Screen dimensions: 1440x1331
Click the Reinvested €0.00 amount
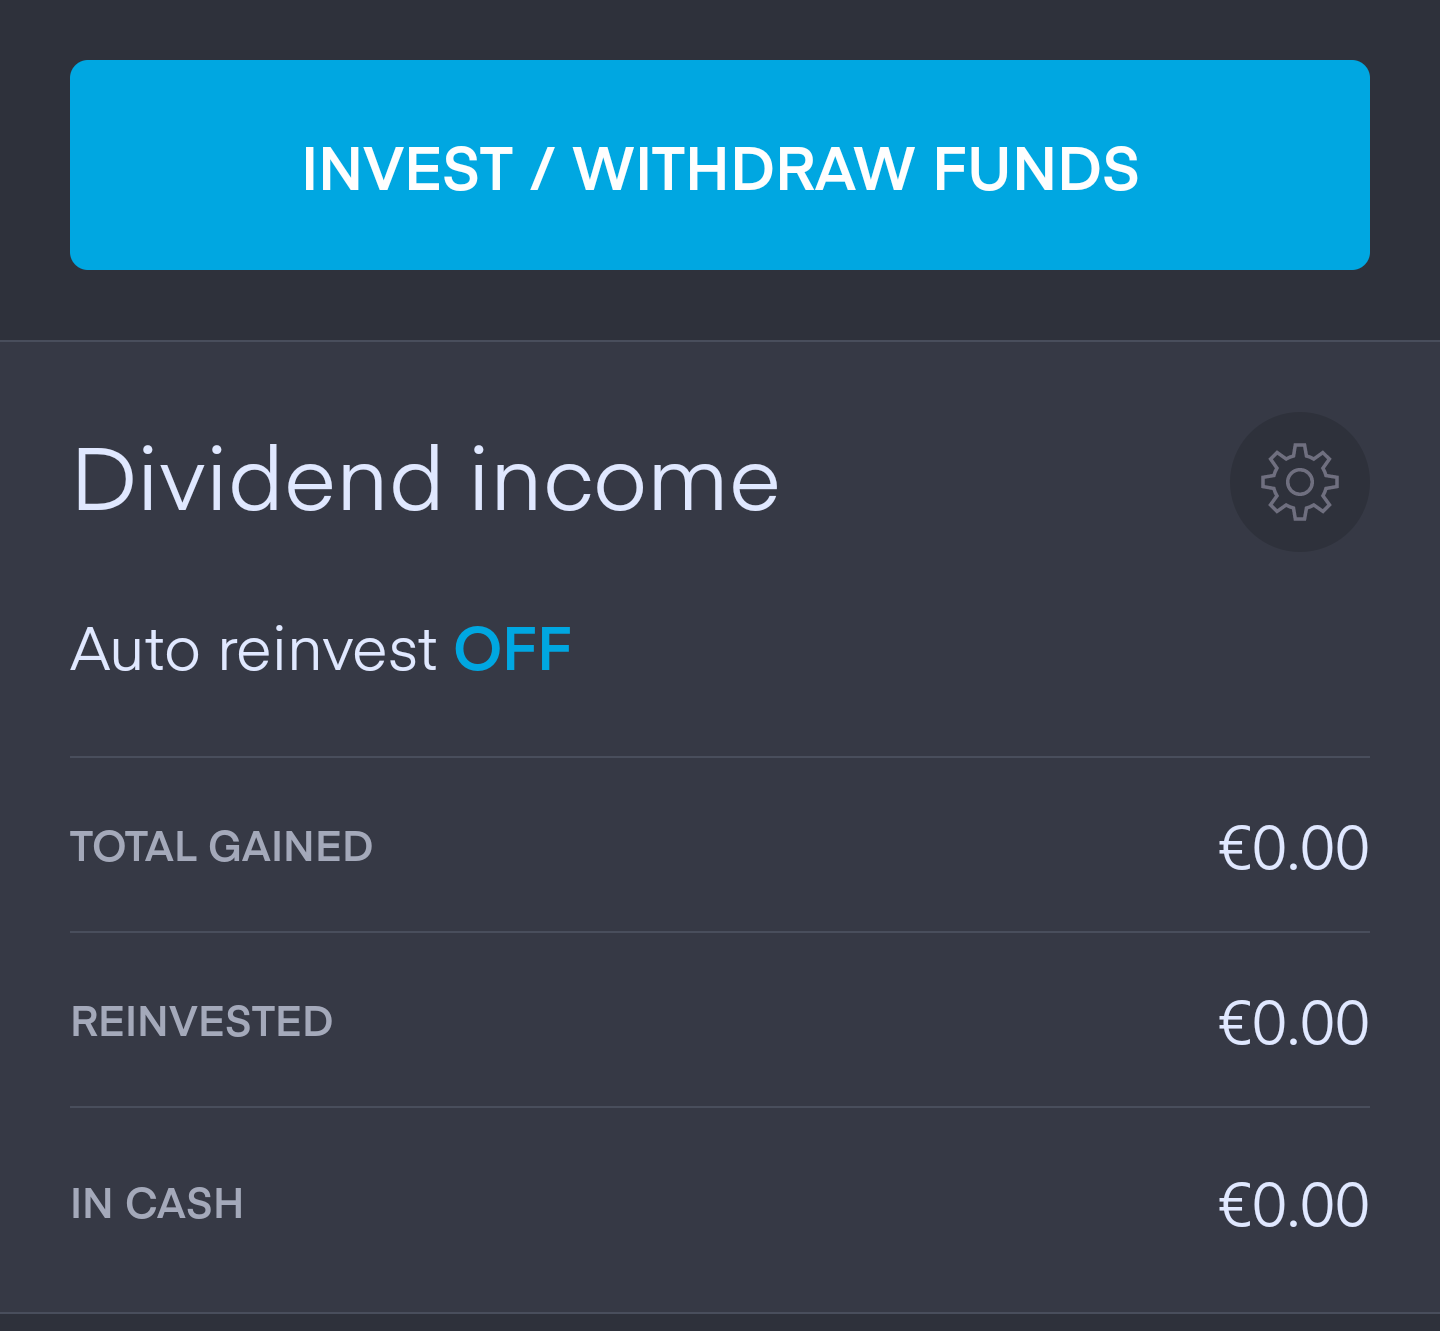click(1293, 1023)
